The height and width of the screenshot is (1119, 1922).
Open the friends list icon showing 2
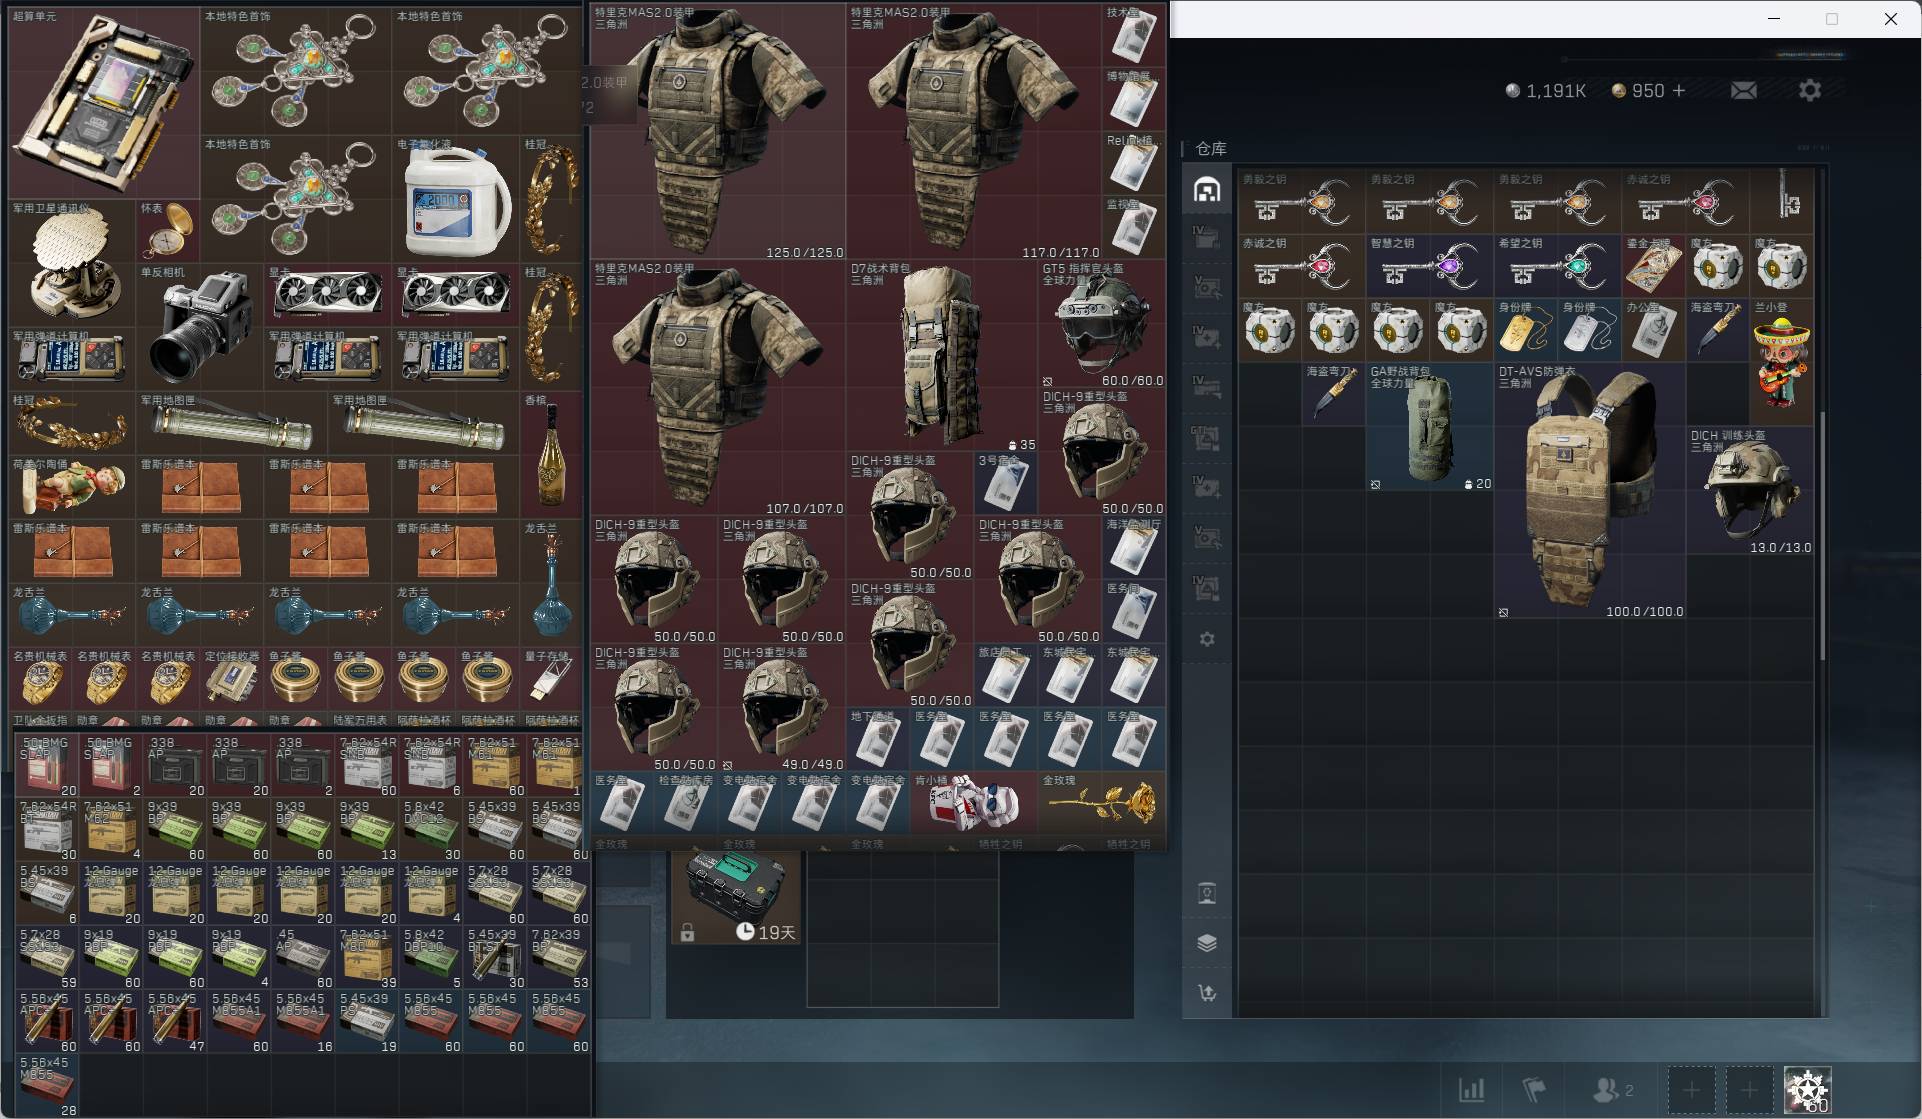(1612, 1089)
